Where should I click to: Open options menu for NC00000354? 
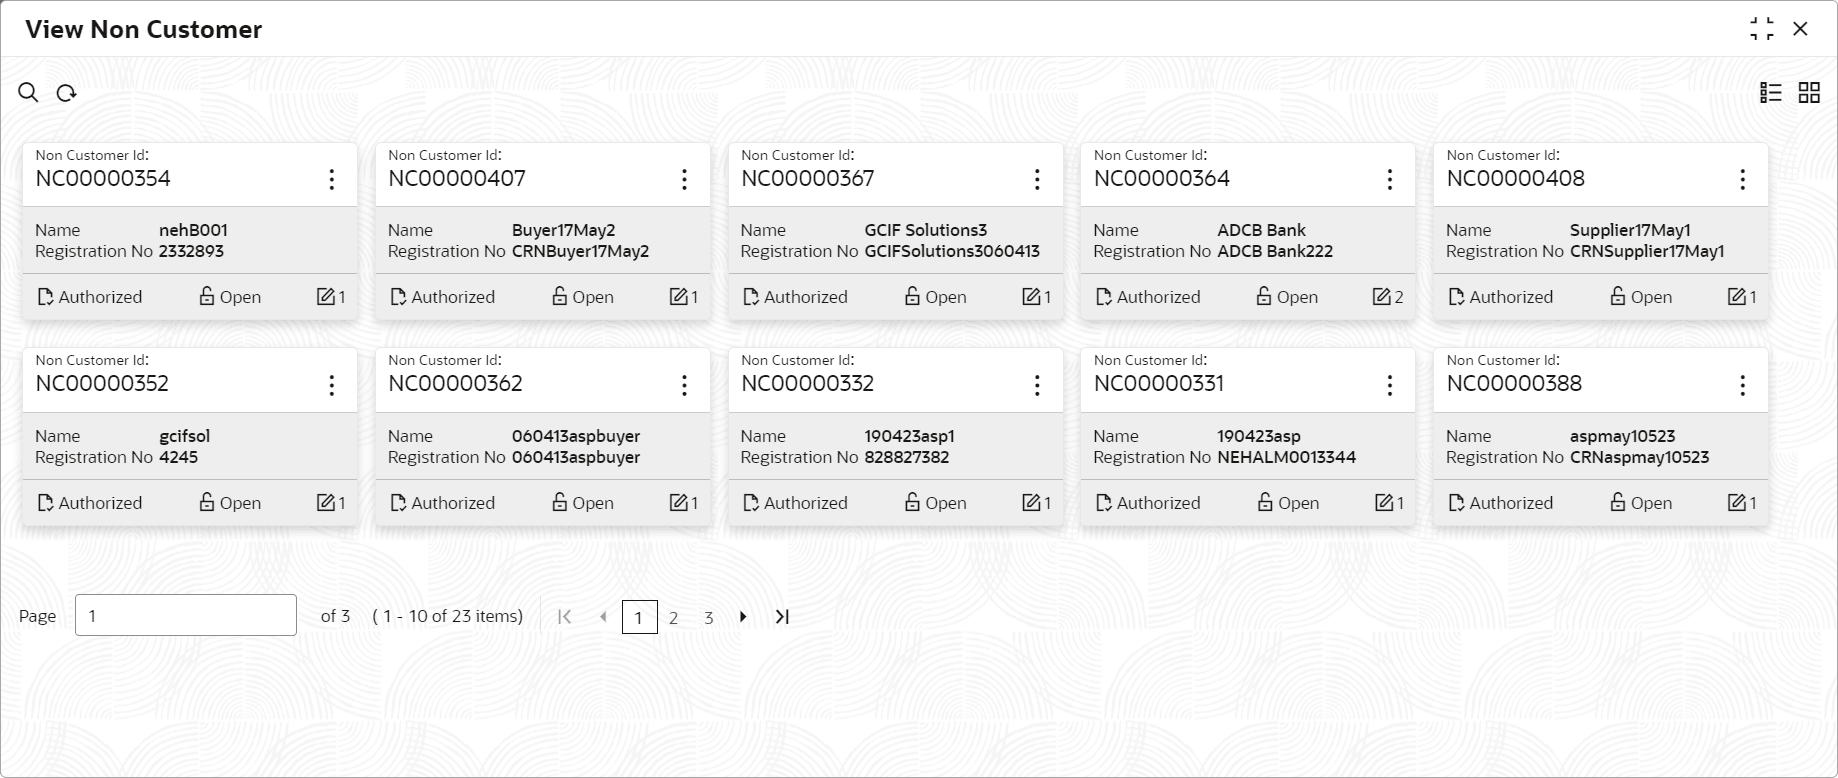pyautogui.click(x=332, y=179)
